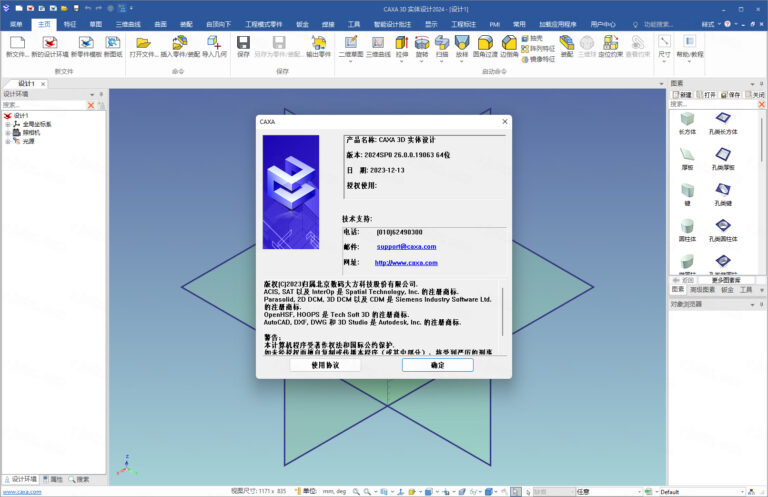
Task: Expand the 光源 tree node
Action: tap(8, 141)
